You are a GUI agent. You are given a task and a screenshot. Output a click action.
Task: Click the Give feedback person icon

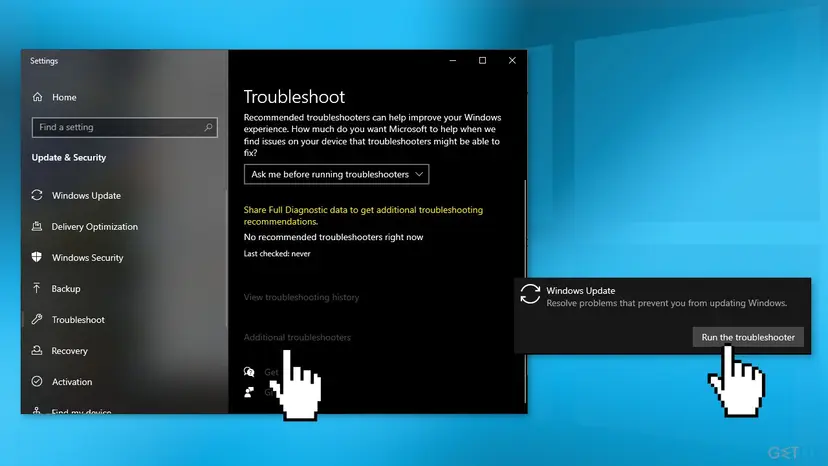tap(249, 392)
